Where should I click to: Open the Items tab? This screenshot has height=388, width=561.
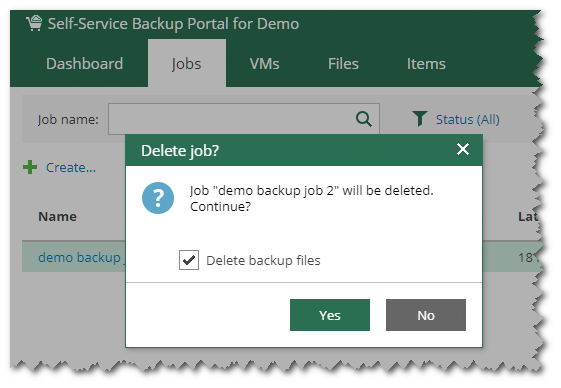point(426,64)
